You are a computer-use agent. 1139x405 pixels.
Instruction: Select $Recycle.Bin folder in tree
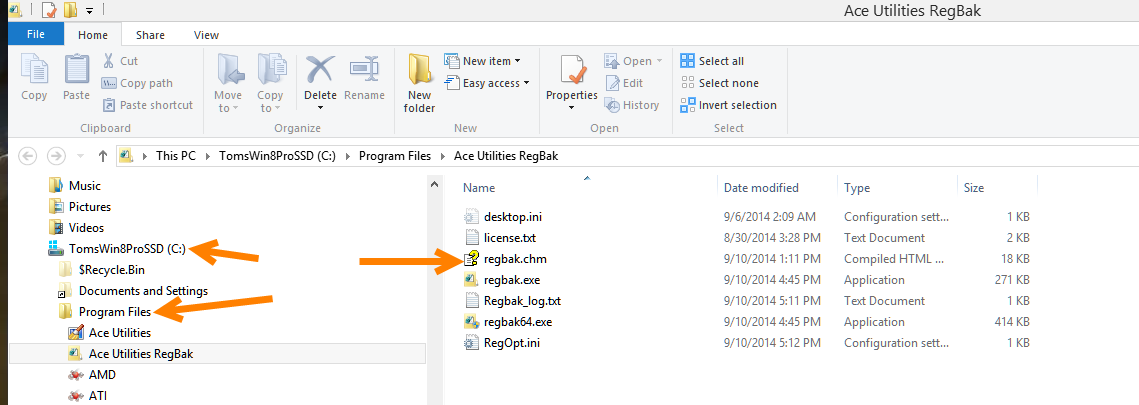pos(112,270)
